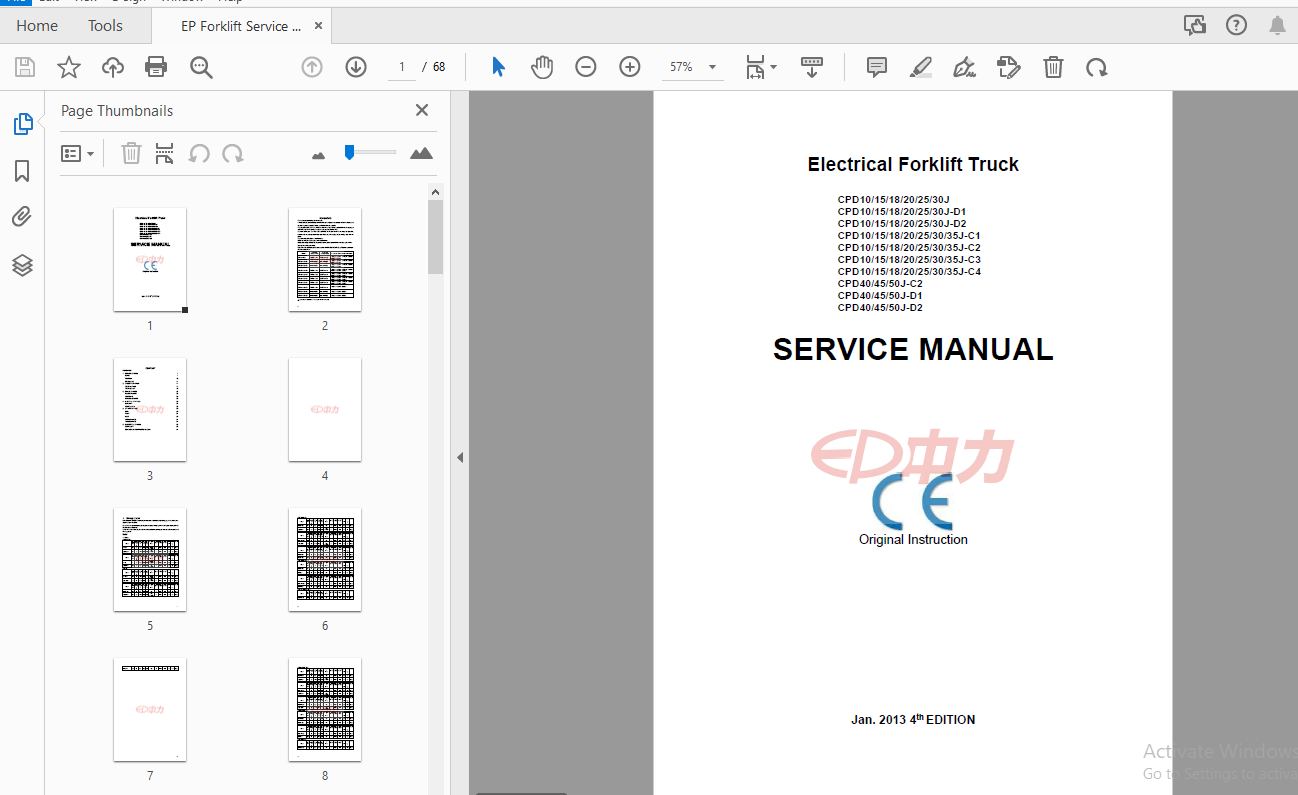The width and height of the screenshot is (1298, 795).
Task: Rotate thumbnail counterclockwise
Action: 199,153
